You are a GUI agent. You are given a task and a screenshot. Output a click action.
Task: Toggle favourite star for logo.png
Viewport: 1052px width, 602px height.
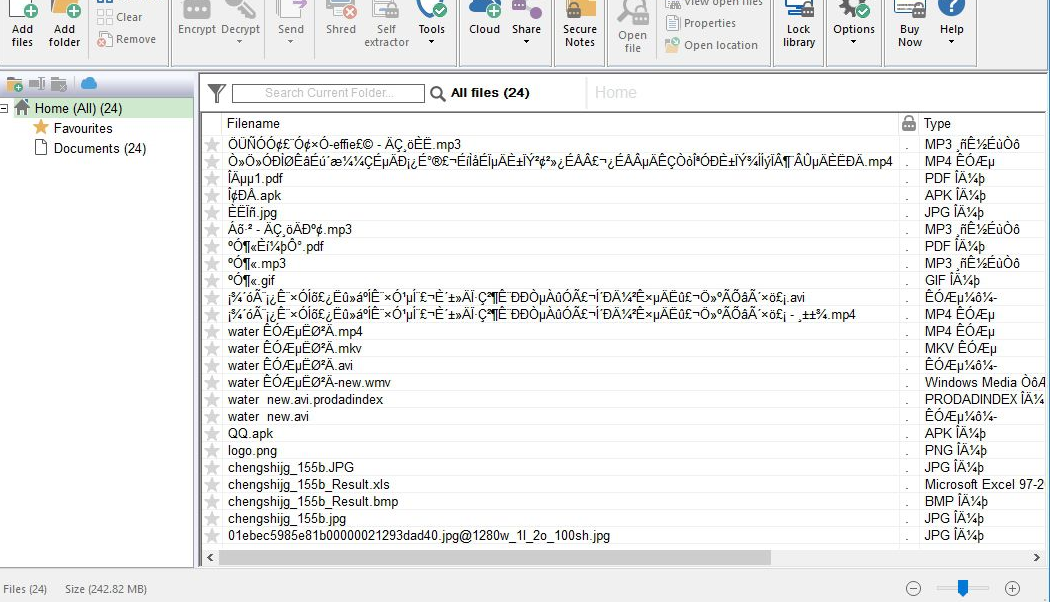click(212, 451)
